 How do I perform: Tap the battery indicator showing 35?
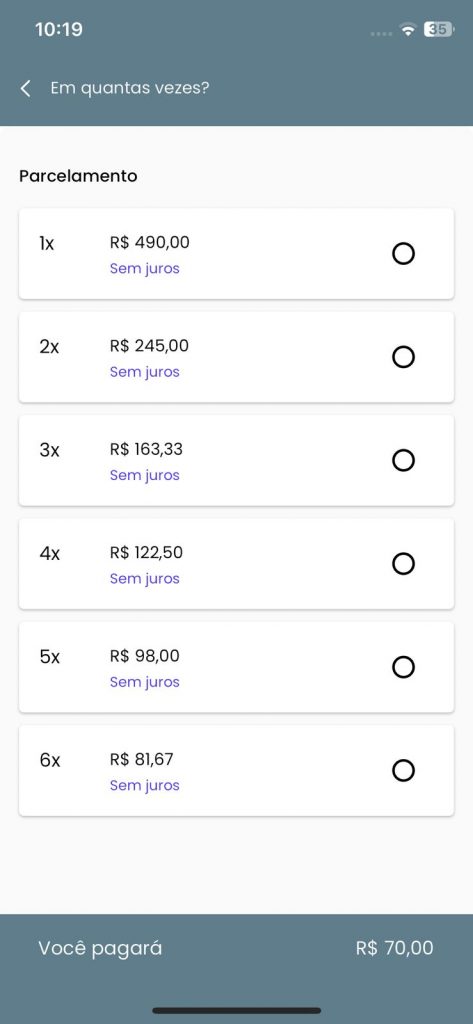tap(438, 29)
